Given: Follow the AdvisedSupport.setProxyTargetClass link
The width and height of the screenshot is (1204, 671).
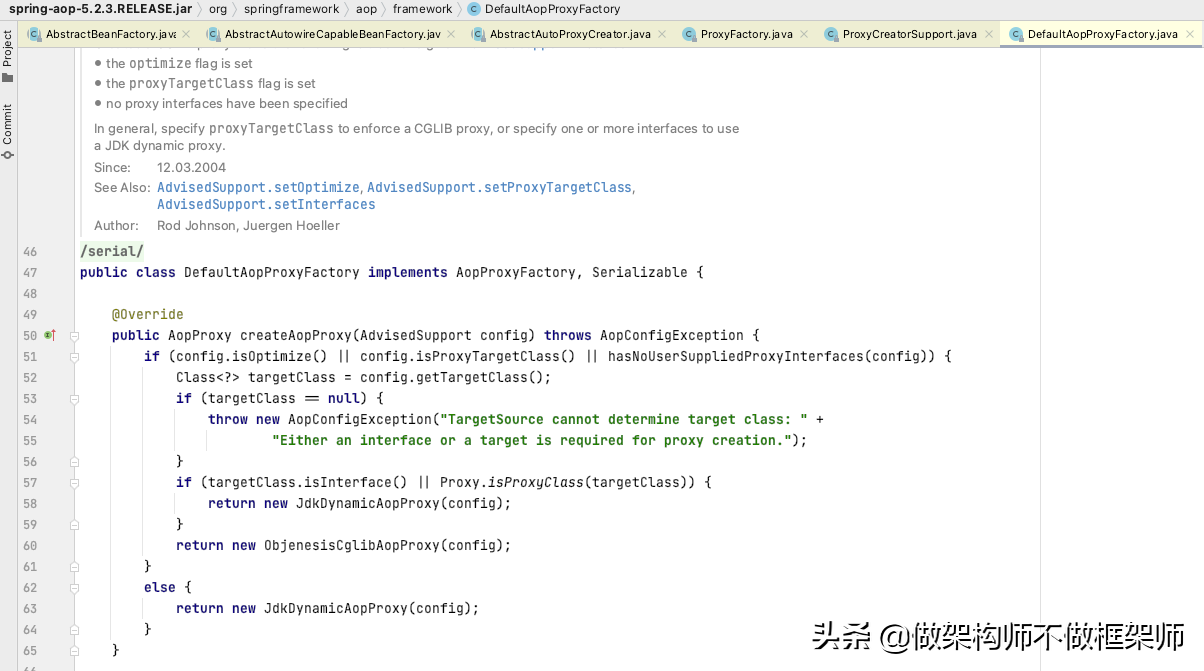Looking at the screenshot, I should 499,187.
